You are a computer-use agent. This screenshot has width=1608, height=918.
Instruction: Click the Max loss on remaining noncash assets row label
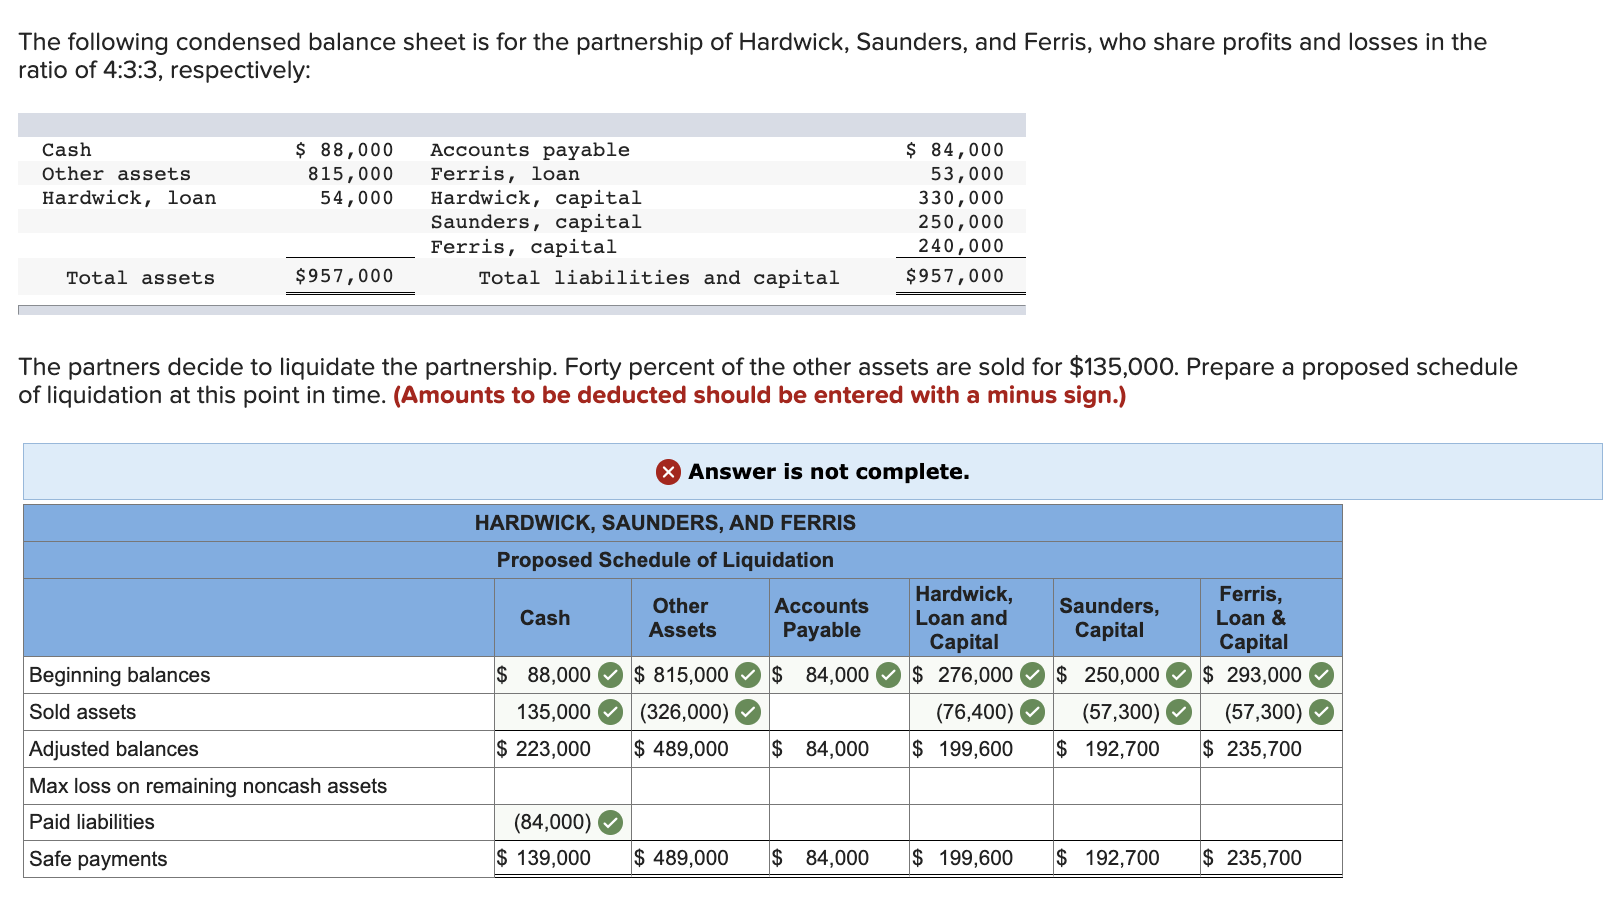point(207,786)
